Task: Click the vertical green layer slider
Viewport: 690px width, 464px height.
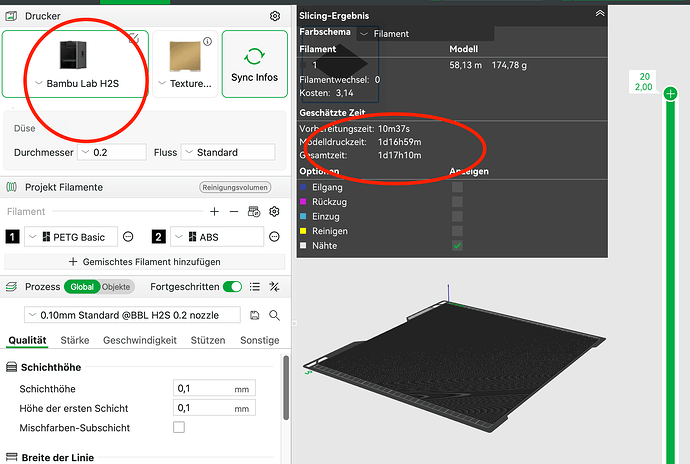Action: [x=670, y=282]
